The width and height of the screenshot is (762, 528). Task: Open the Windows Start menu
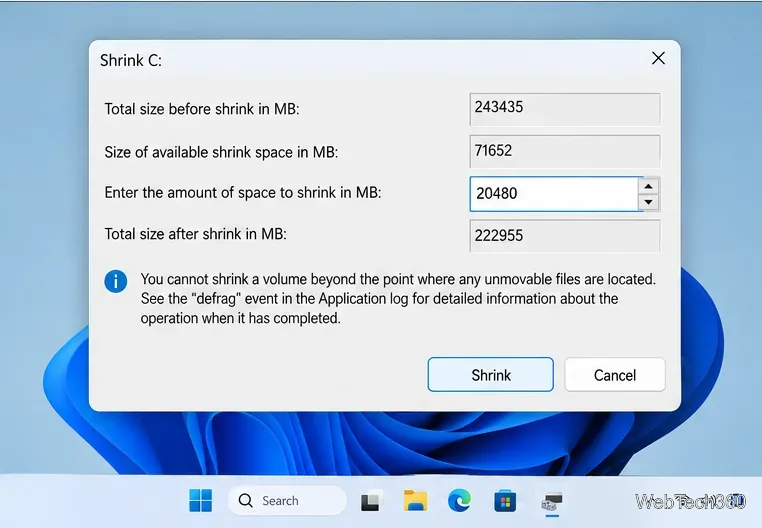200,500
